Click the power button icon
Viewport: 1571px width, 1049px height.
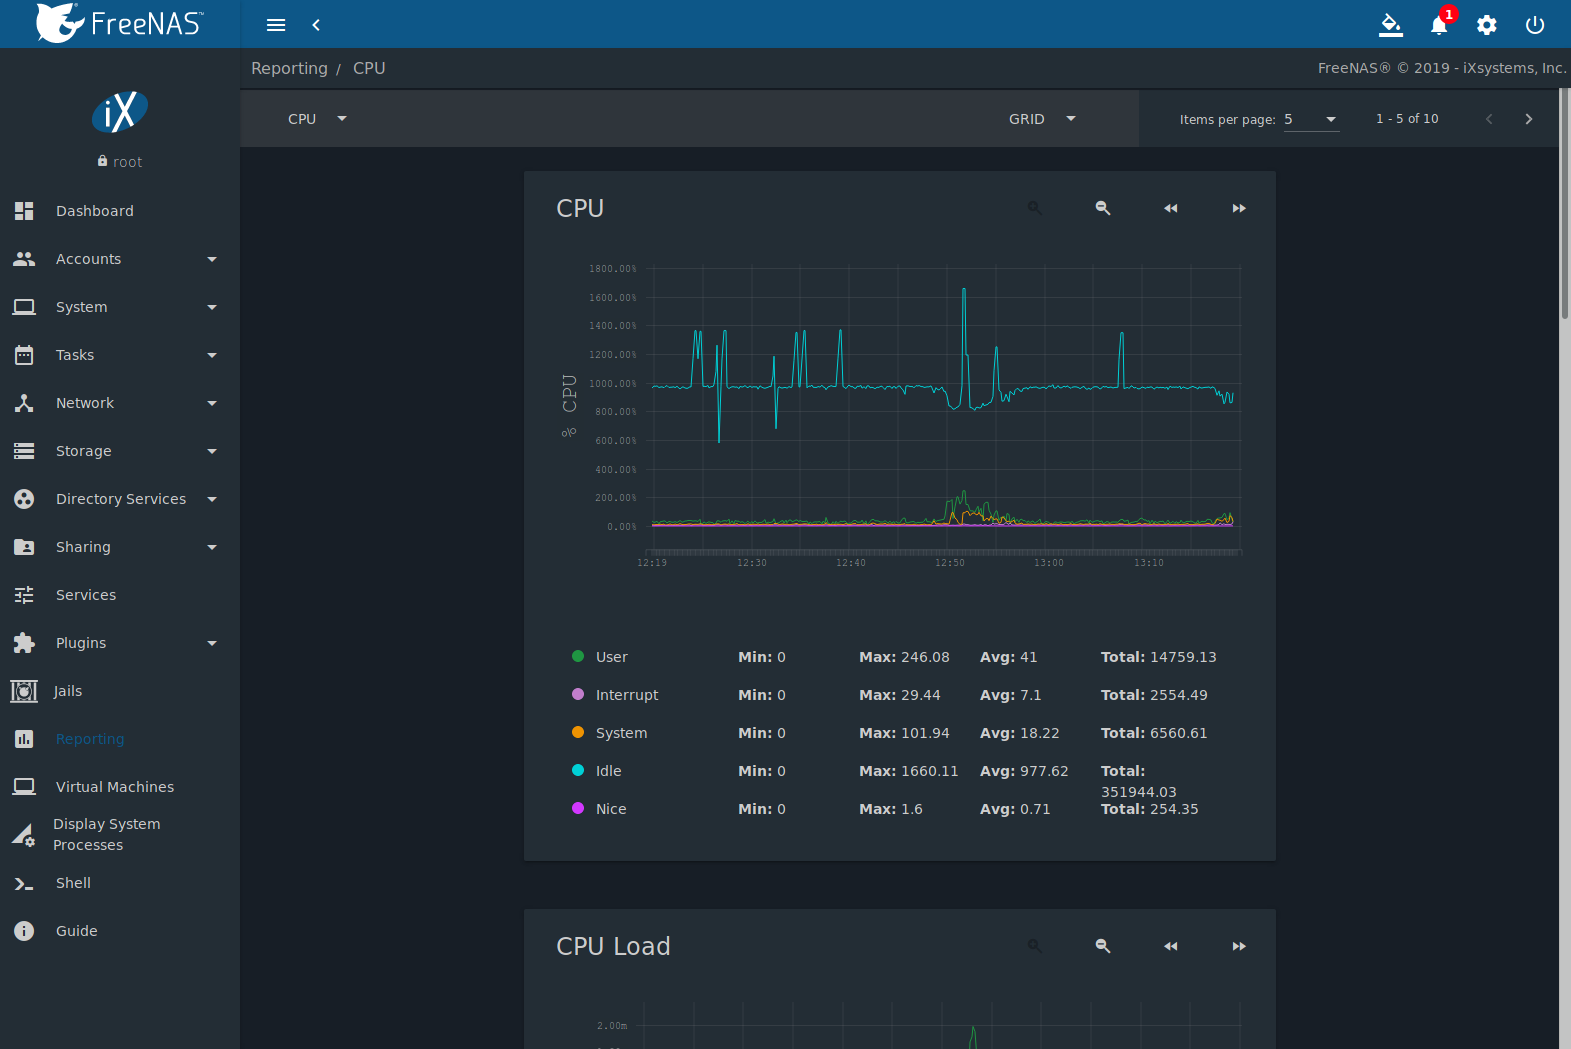tap(1534, 25)
